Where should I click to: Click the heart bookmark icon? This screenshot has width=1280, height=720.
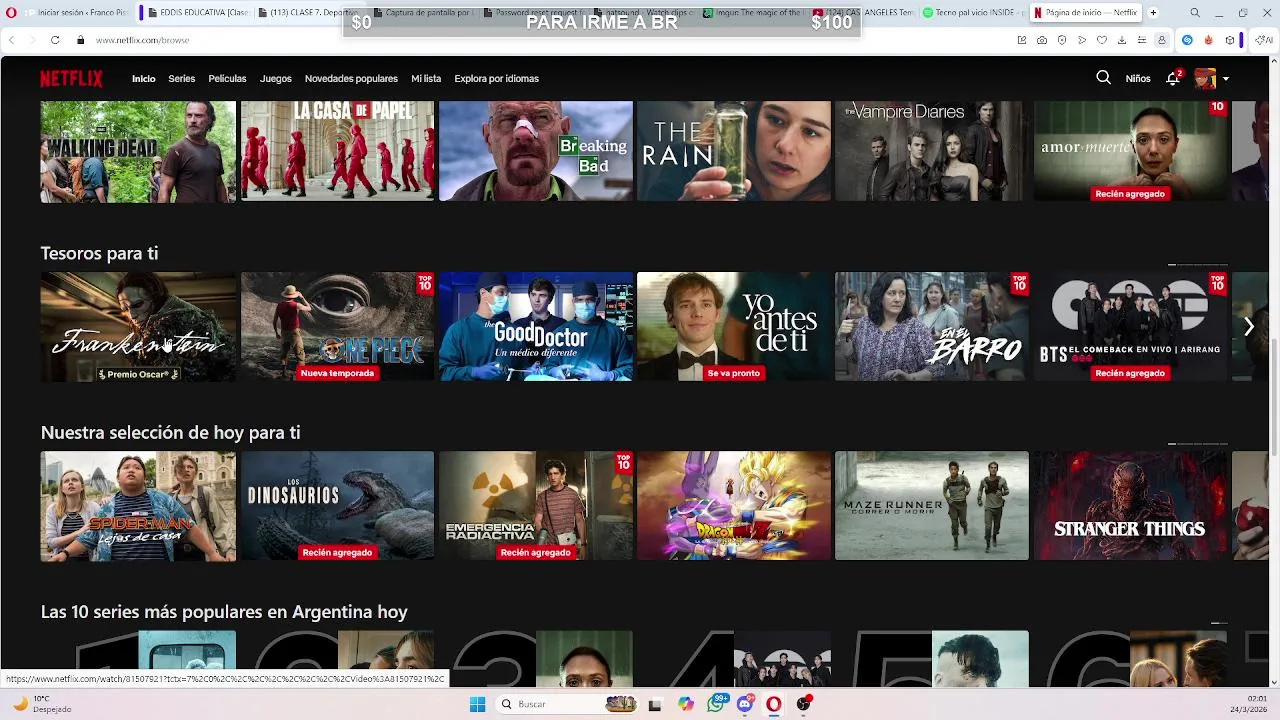coord(1102,40)
